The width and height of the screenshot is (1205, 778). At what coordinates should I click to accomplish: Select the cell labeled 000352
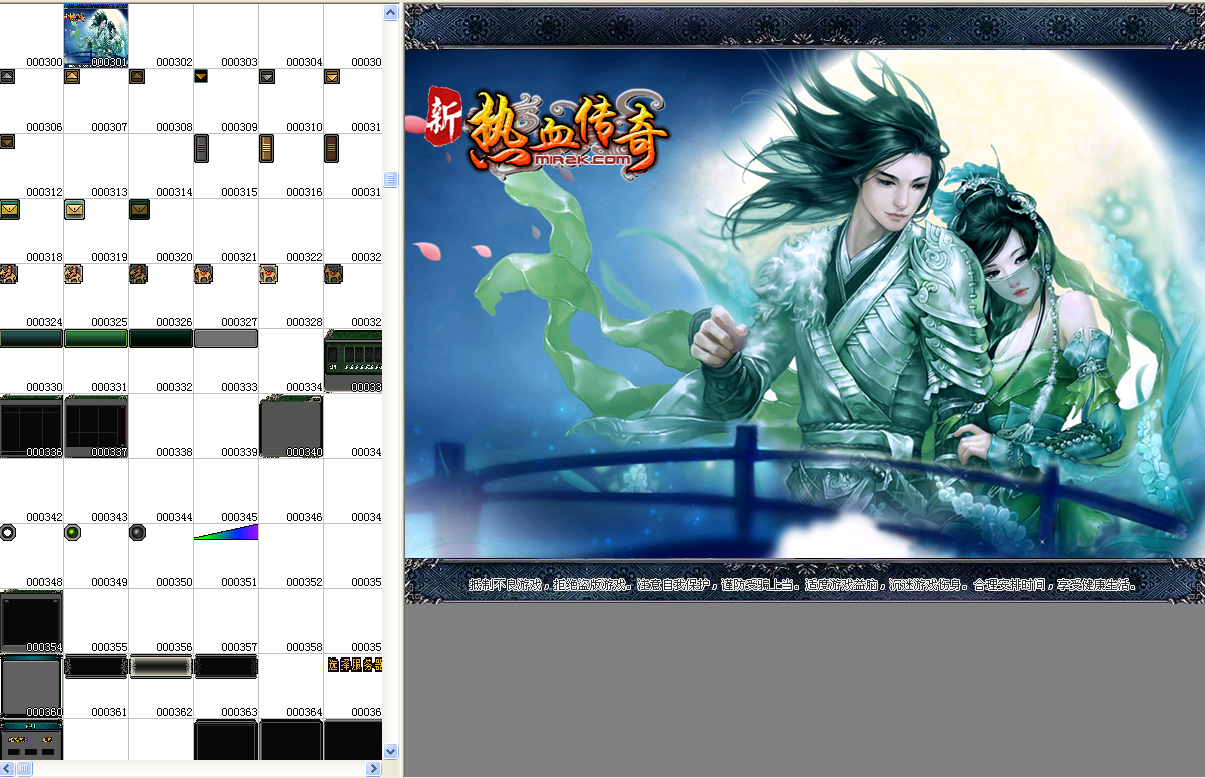(x=291, y=556)
